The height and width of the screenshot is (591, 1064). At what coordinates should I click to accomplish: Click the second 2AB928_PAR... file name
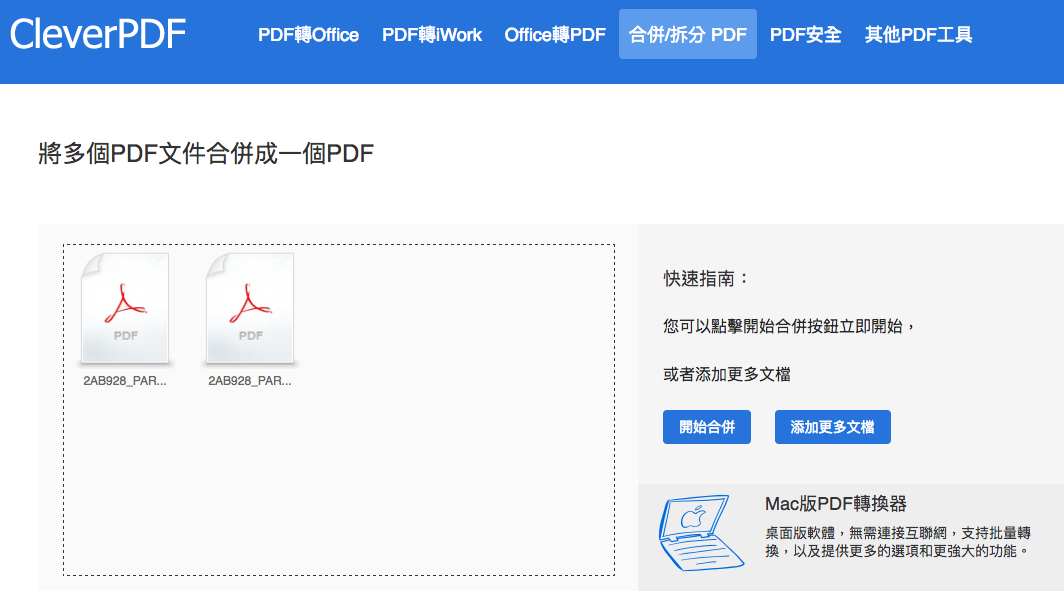click(250, 381)
